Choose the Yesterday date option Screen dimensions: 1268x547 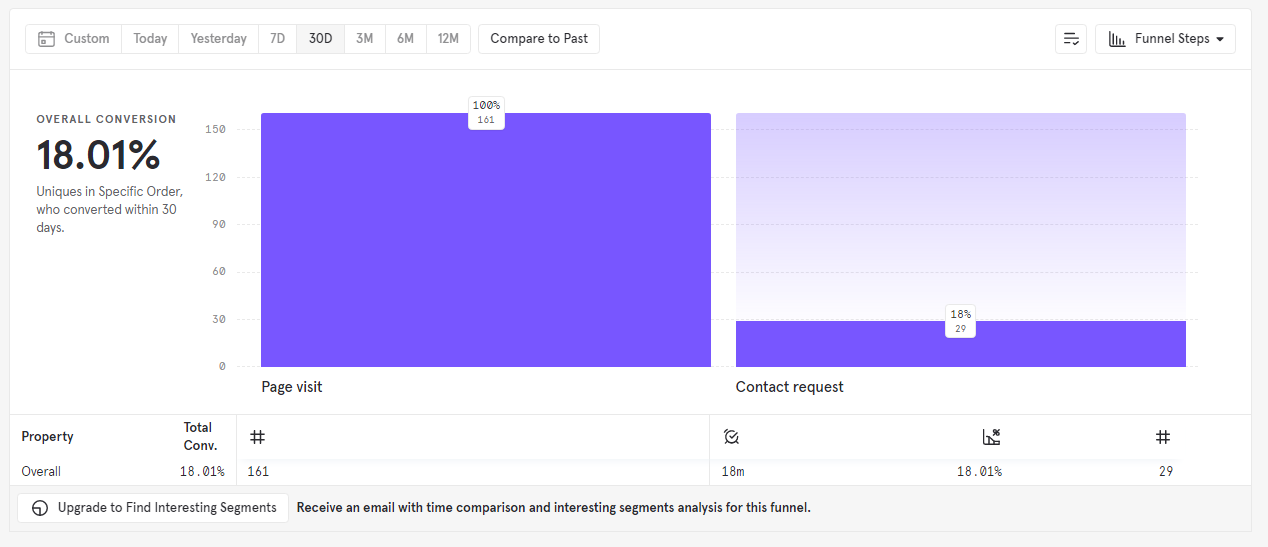pos(218,39)
